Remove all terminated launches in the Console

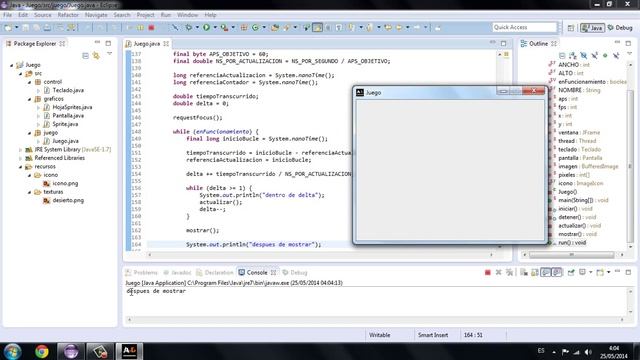click(x=509, y=272)
